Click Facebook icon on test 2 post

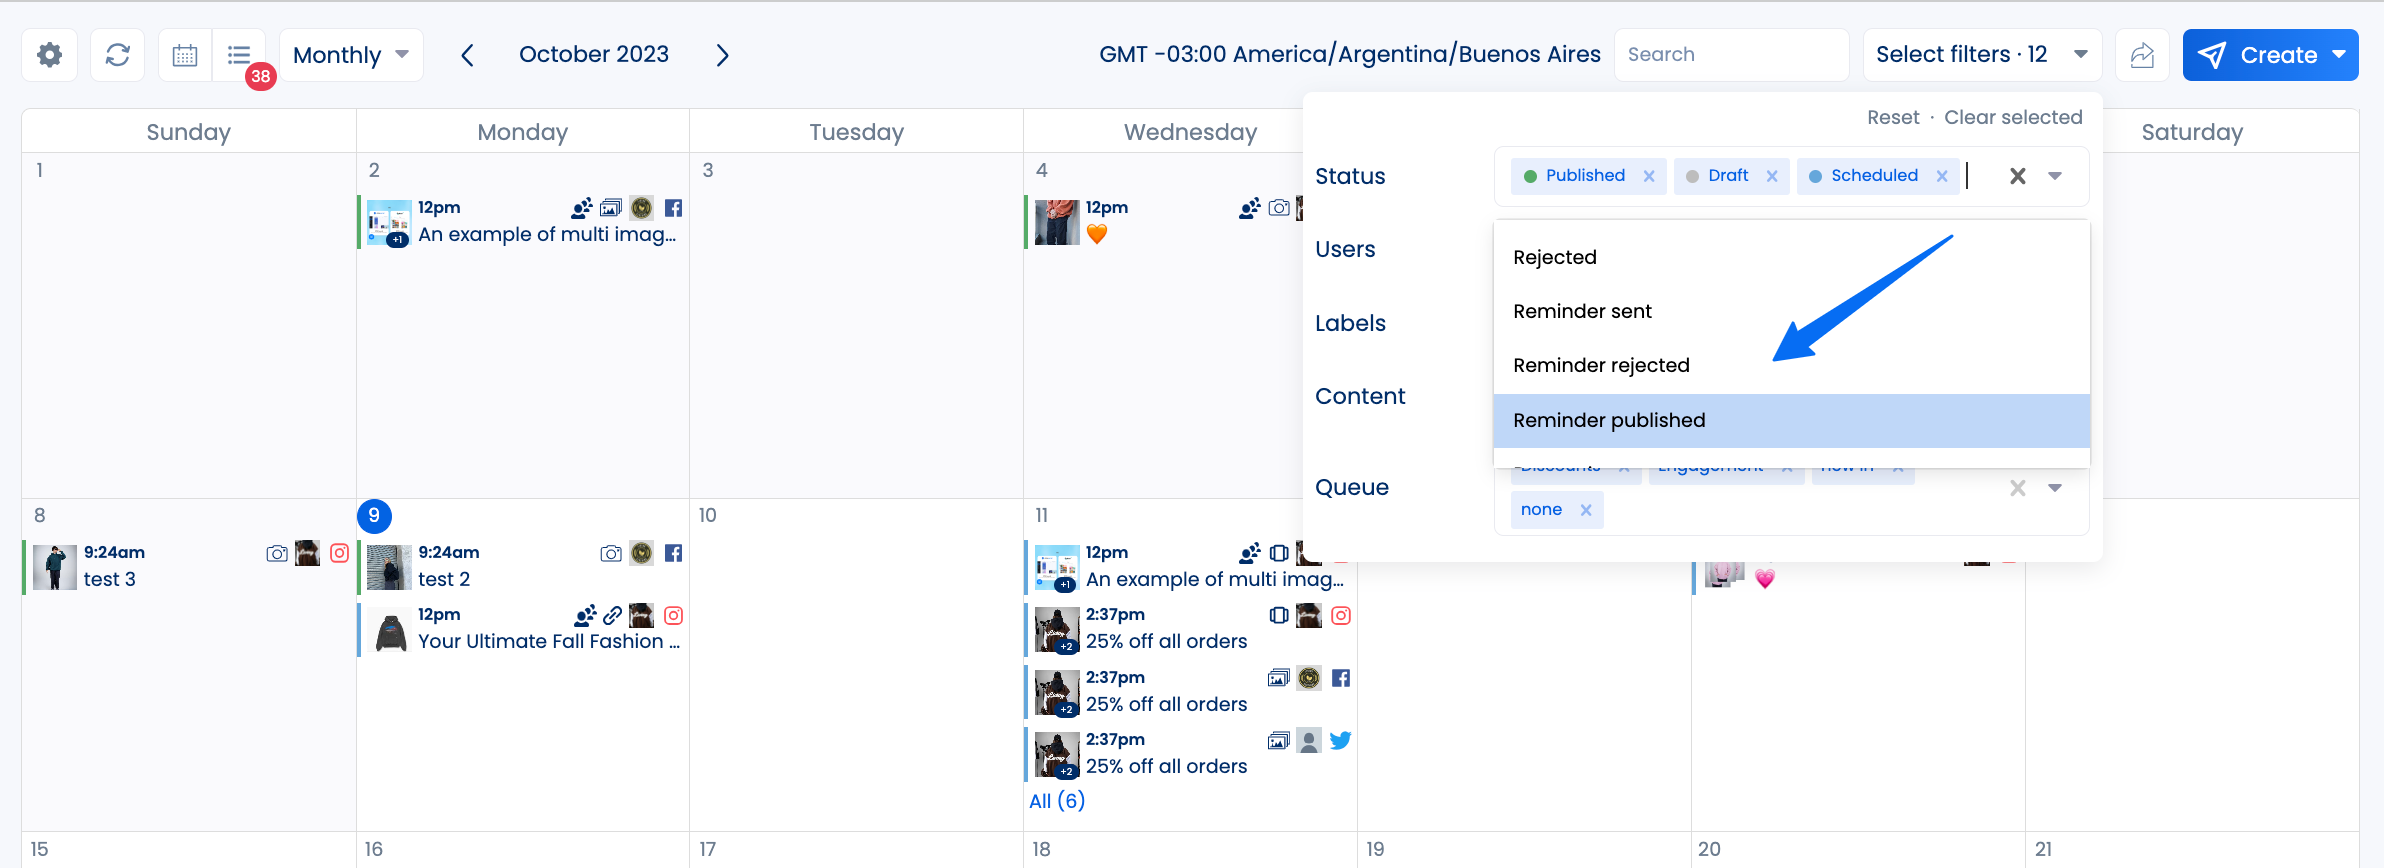(674, 553)
